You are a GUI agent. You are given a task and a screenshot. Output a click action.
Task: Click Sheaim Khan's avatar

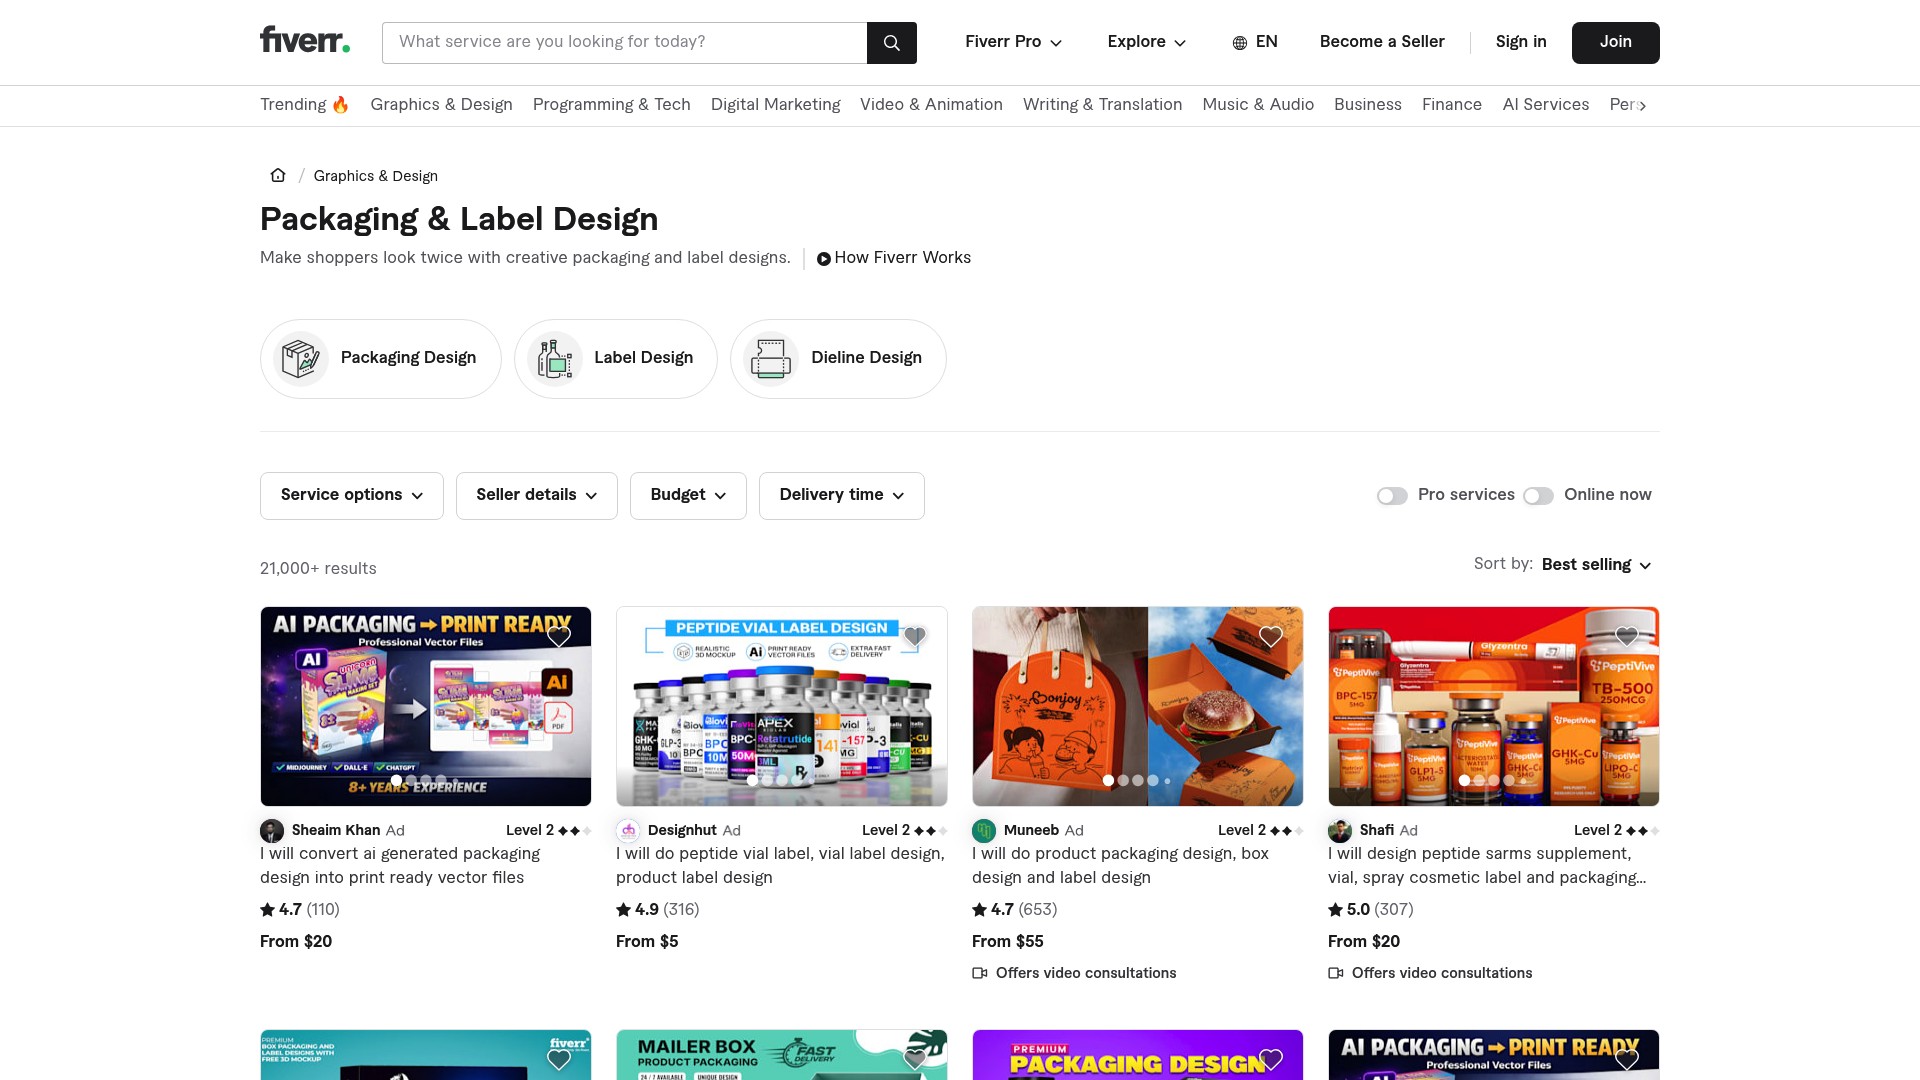click(x=272, y=831)
